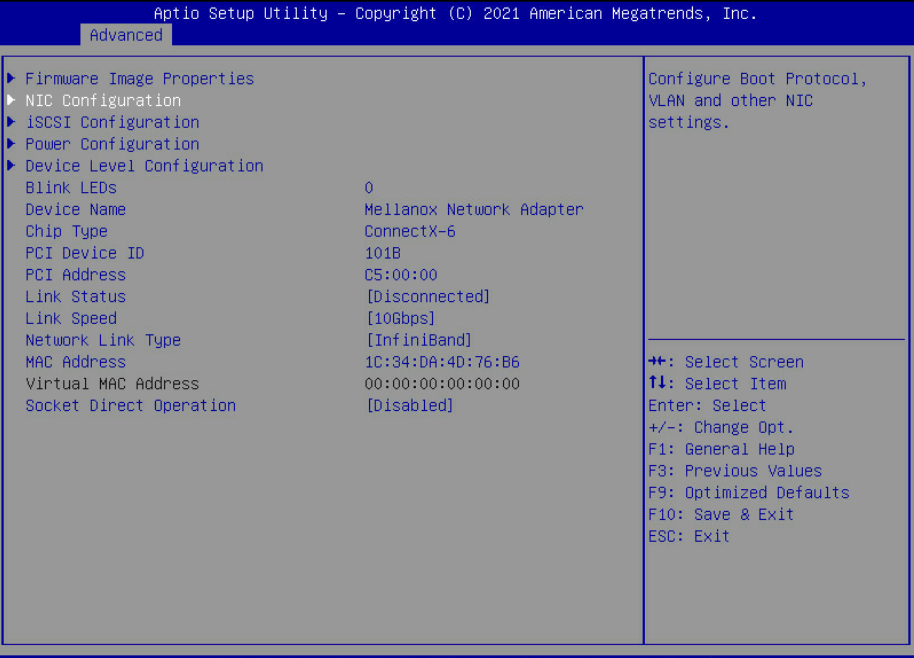This screenshot has height=658, width=914.
Task: Click the Device Level Configuration arrow
Action: [x=12, y=166]
